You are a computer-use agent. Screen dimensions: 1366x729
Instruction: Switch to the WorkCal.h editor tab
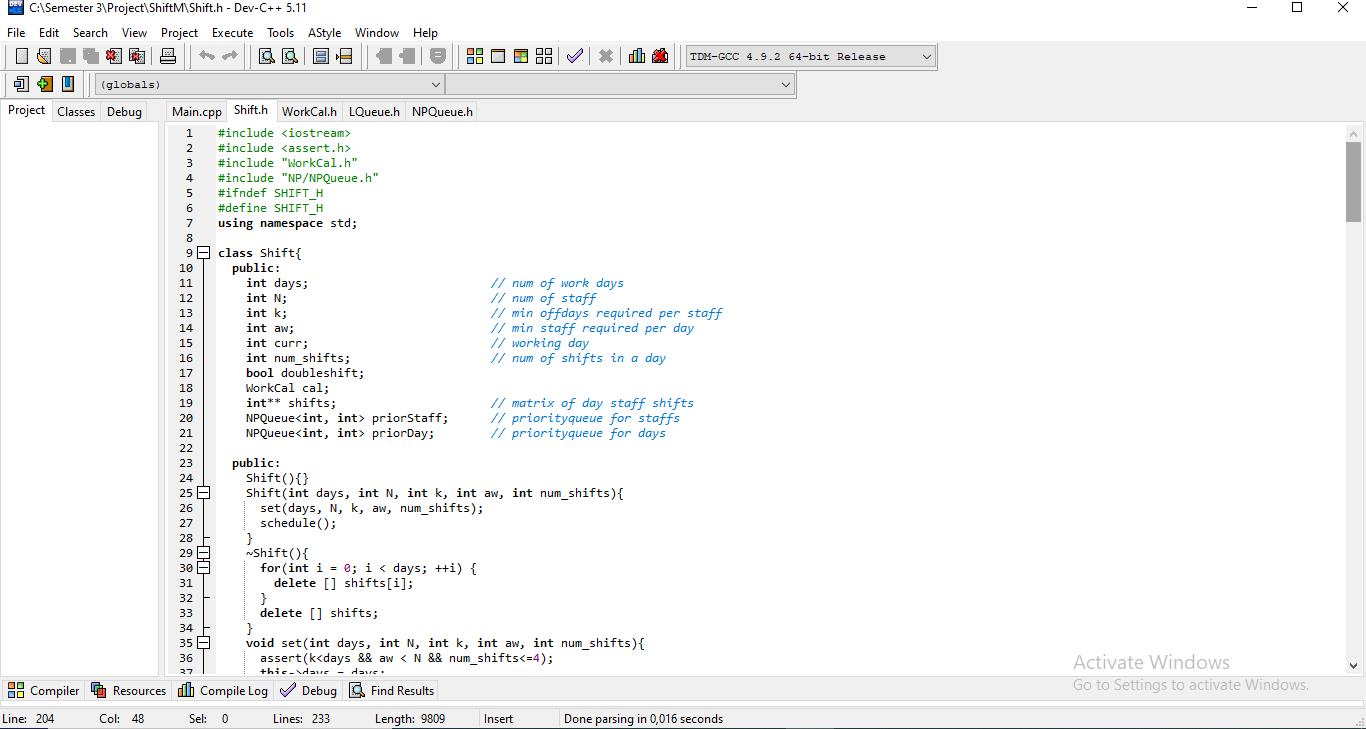[x=309, y=112]
